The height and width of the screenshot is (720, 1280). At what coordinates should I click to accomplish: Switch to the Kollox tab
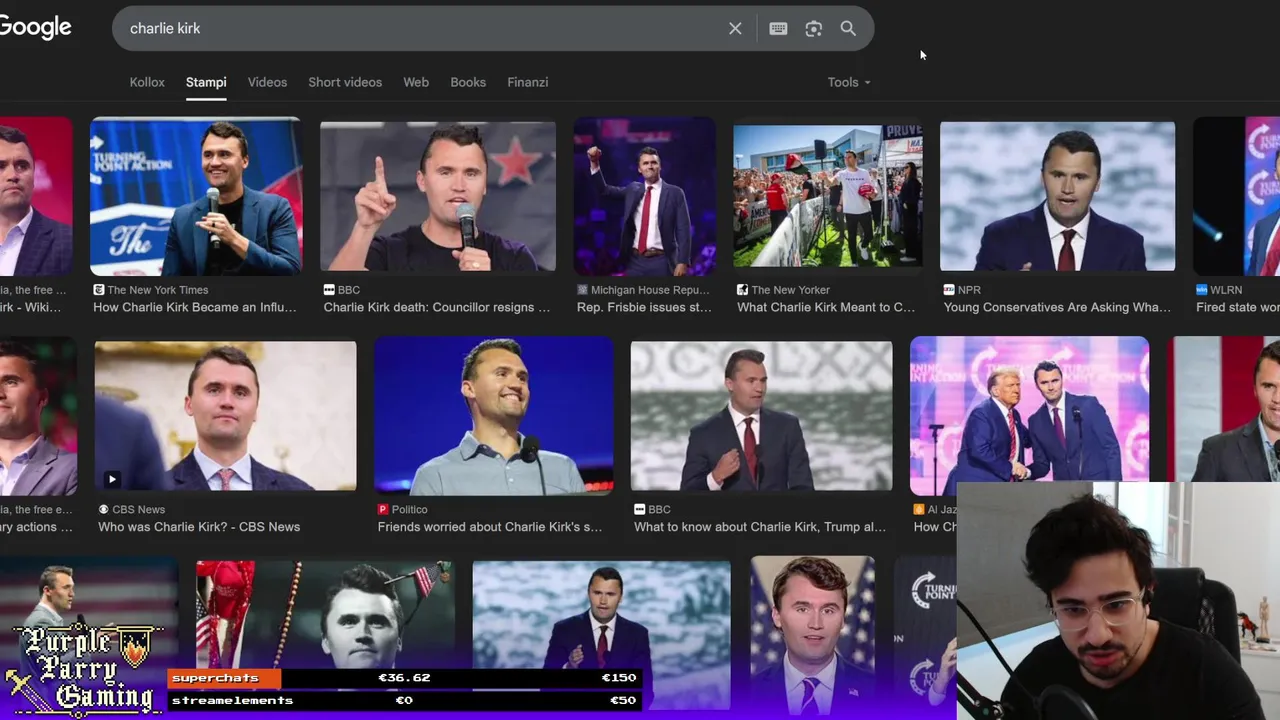point(147,82)
